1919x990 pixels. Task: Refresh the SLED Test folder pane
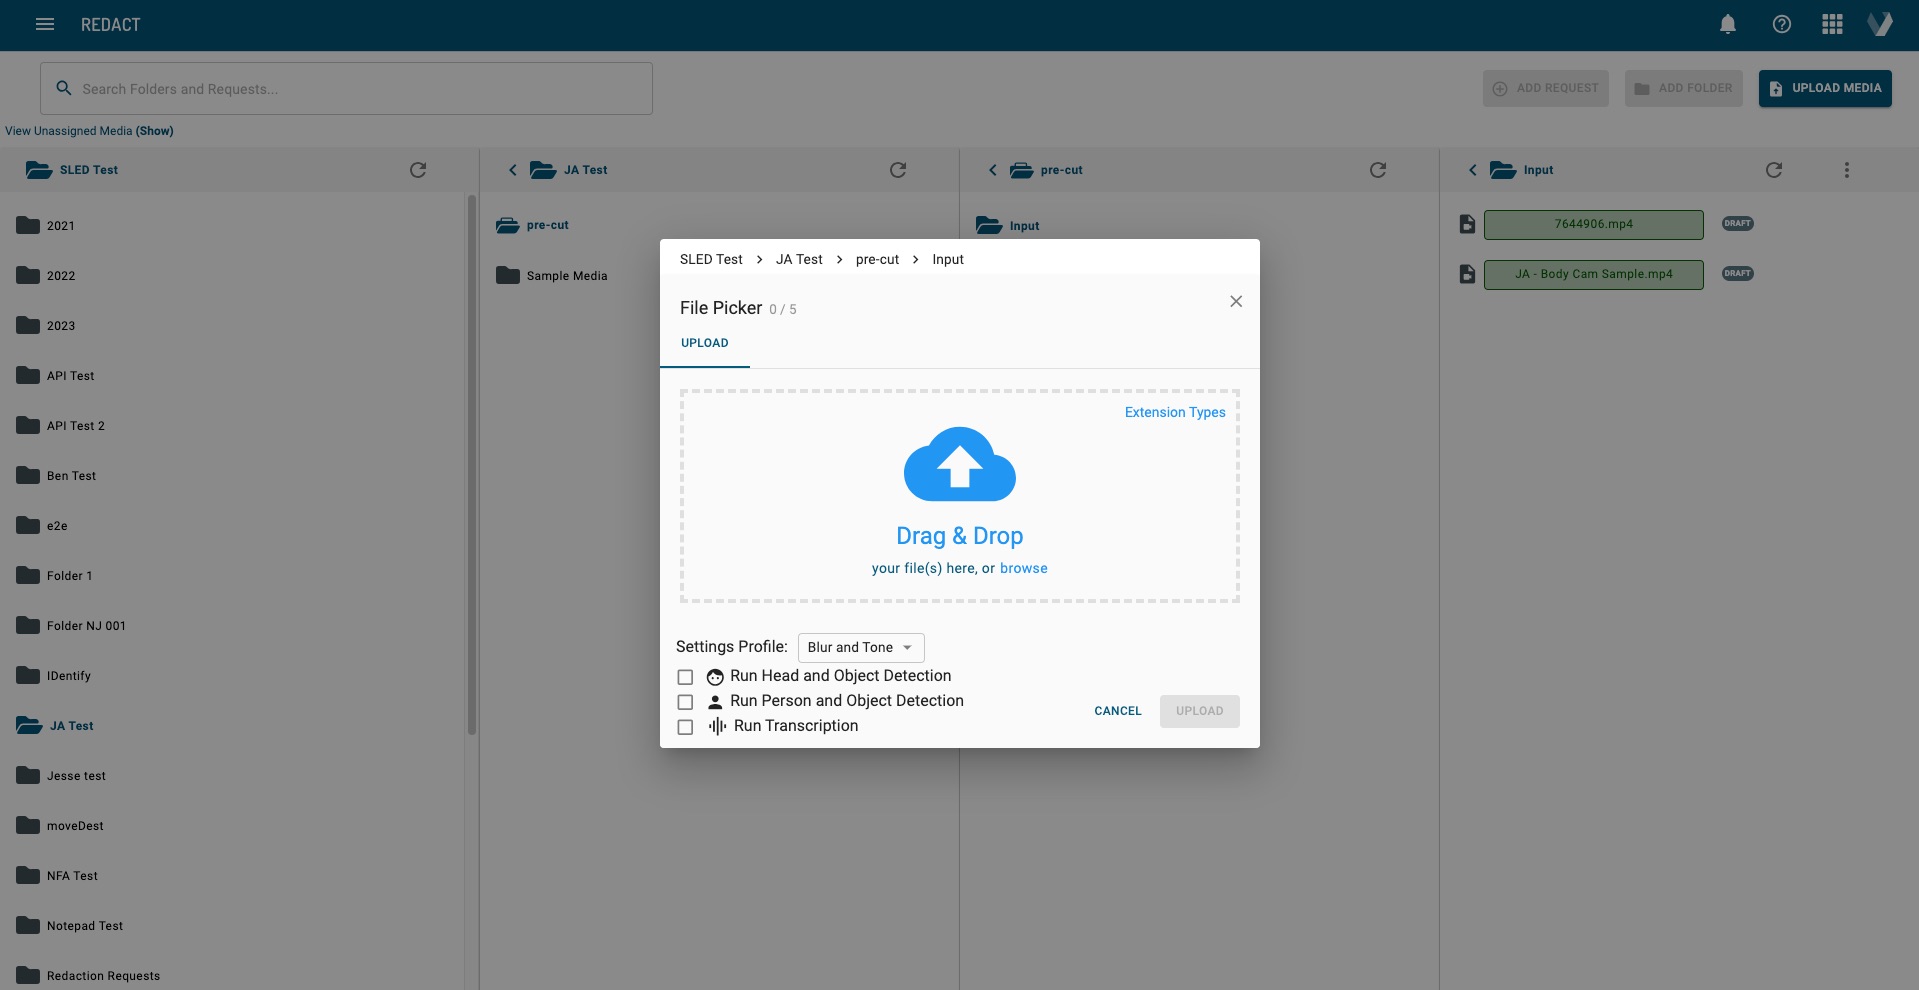(419, 170)
